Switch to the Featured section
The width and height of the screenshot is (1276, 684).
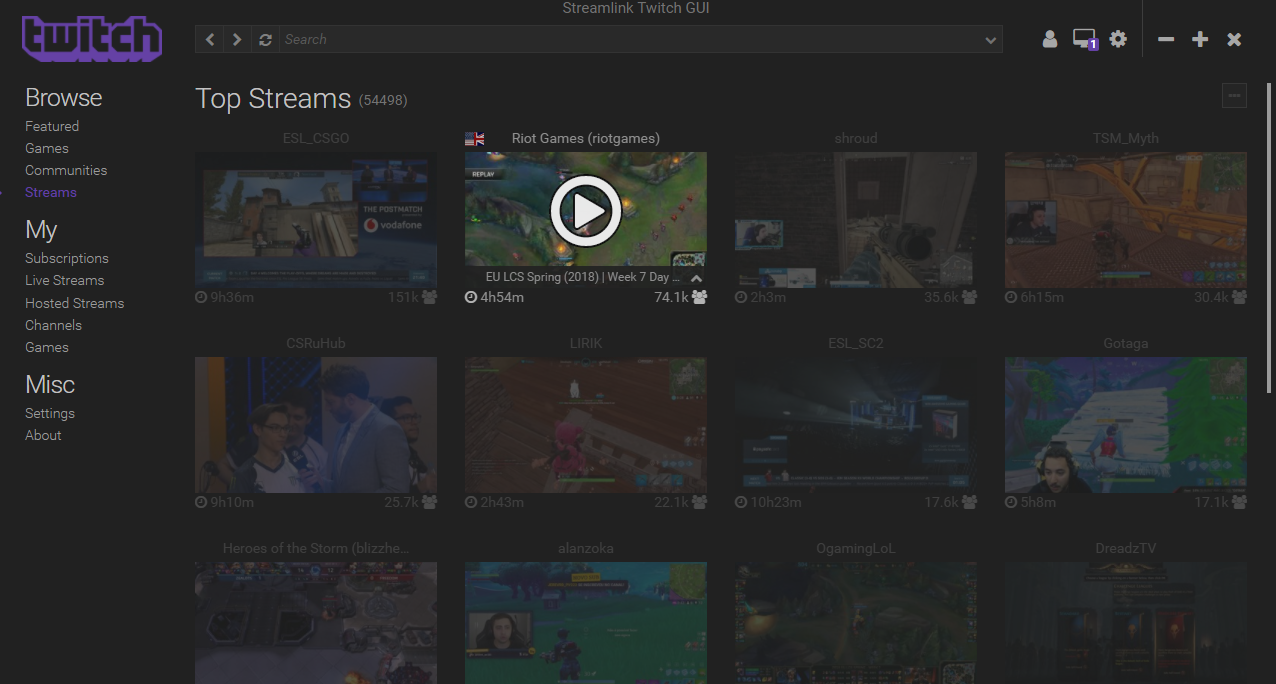click(x=52, y=126)
